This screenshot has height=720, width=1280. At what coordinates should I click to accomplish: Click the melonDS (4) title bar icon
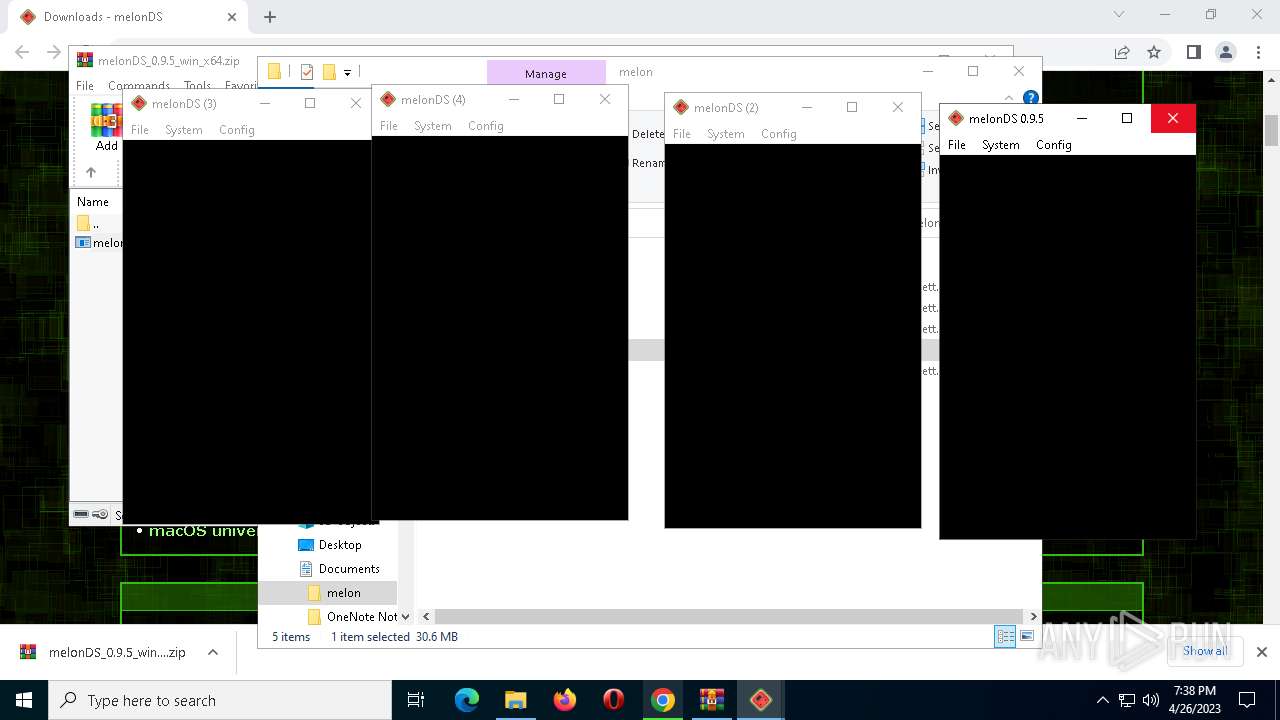tap(388, 99)
